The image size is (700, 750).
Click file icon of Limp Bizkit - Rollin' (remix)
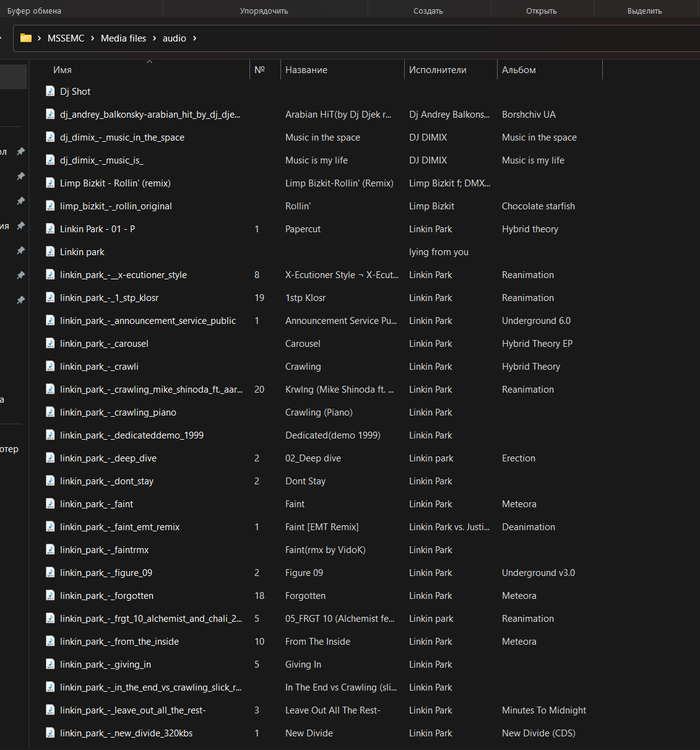50,183
